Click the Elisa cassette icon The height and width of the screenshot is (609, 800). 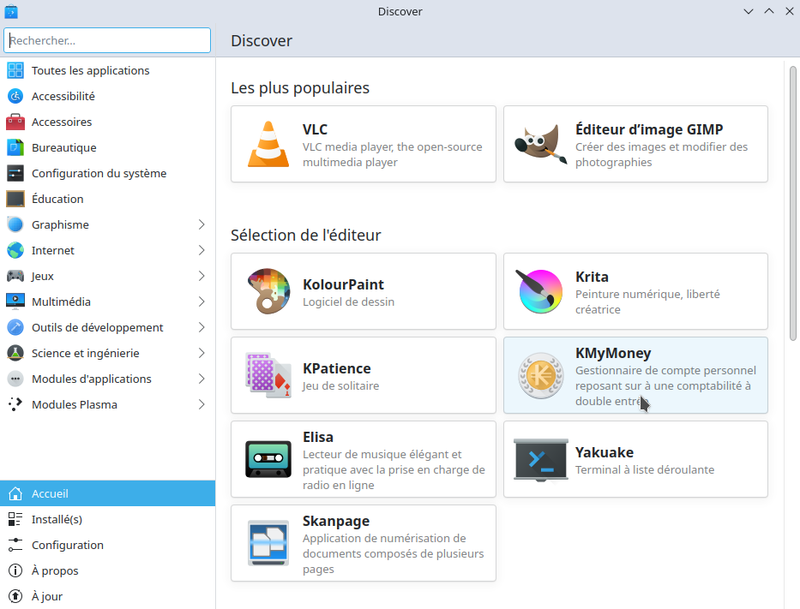click(268, 459)
